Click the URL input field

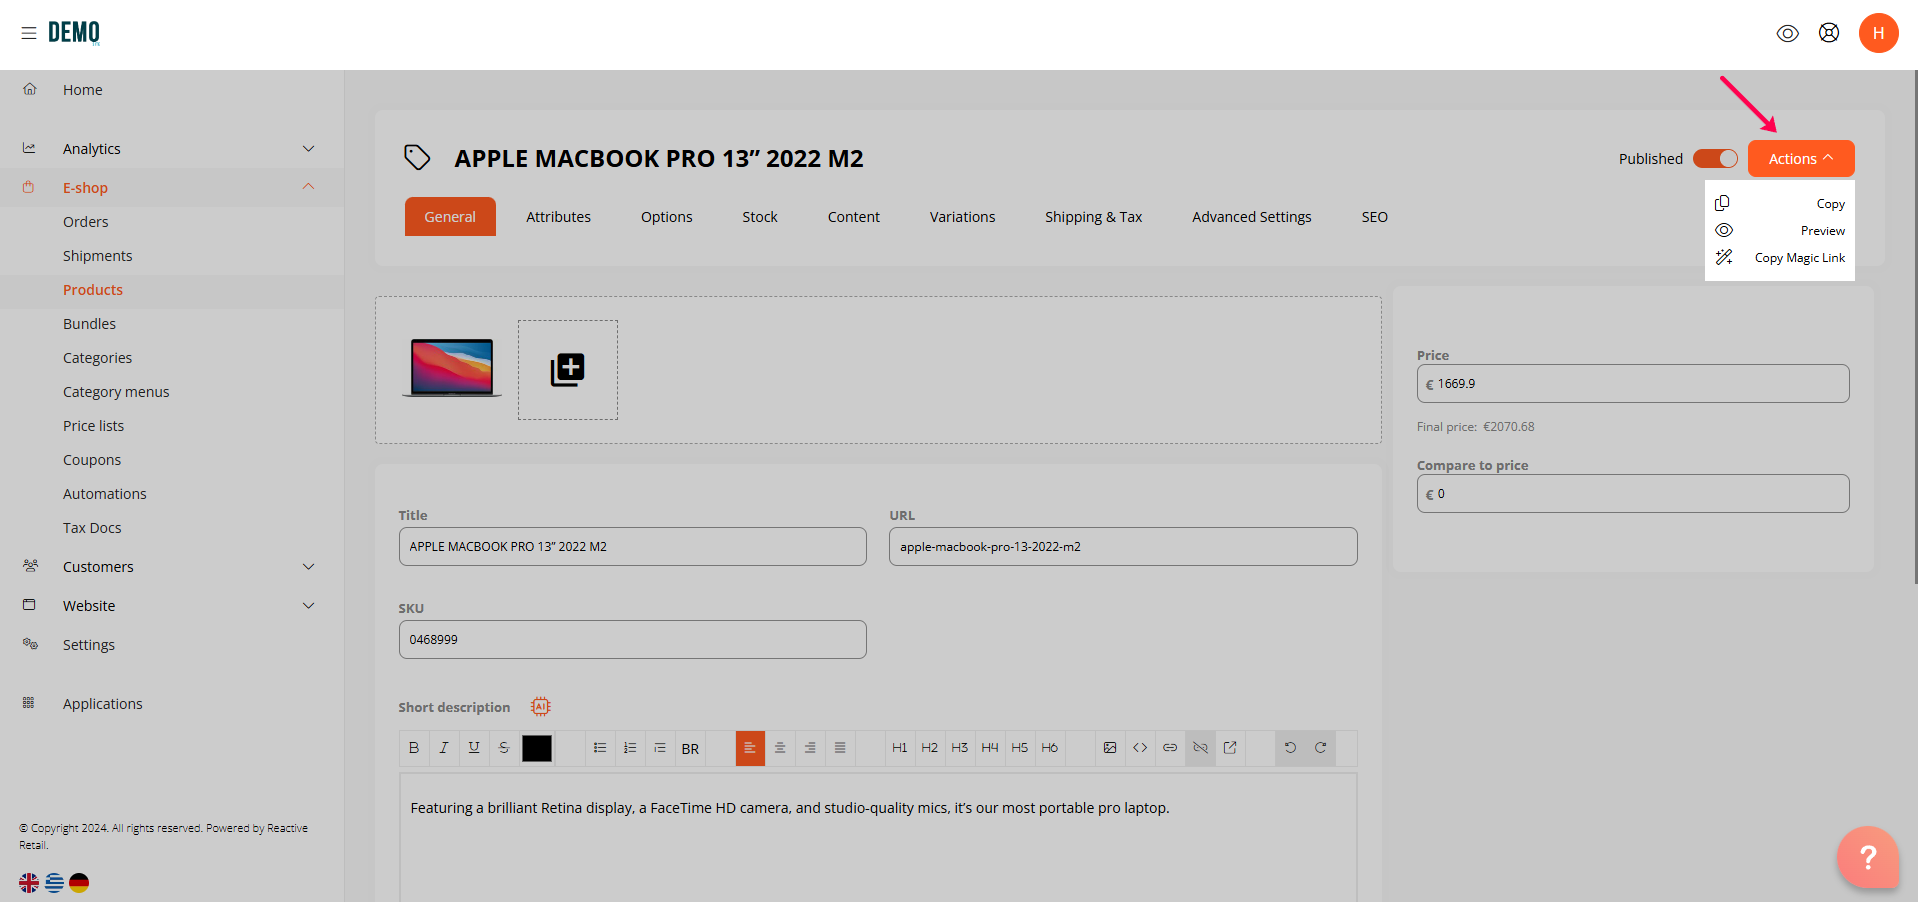coord(1123,547)
